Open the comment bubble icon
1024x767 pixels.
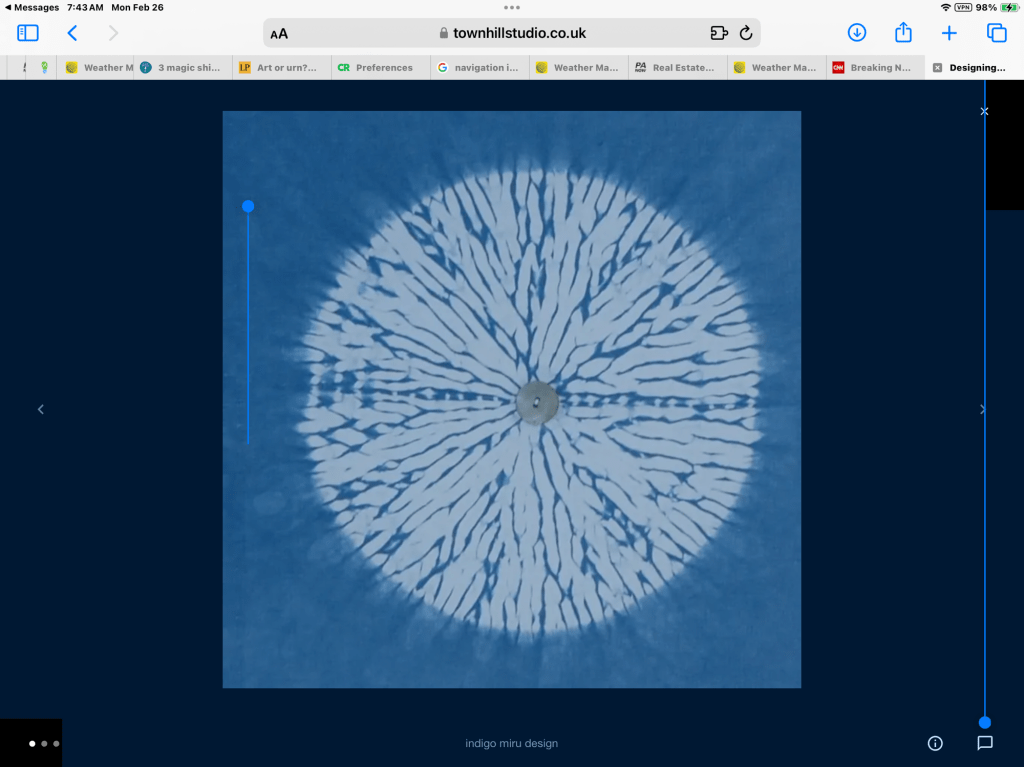pyautogui.click(x=984, y=743)
